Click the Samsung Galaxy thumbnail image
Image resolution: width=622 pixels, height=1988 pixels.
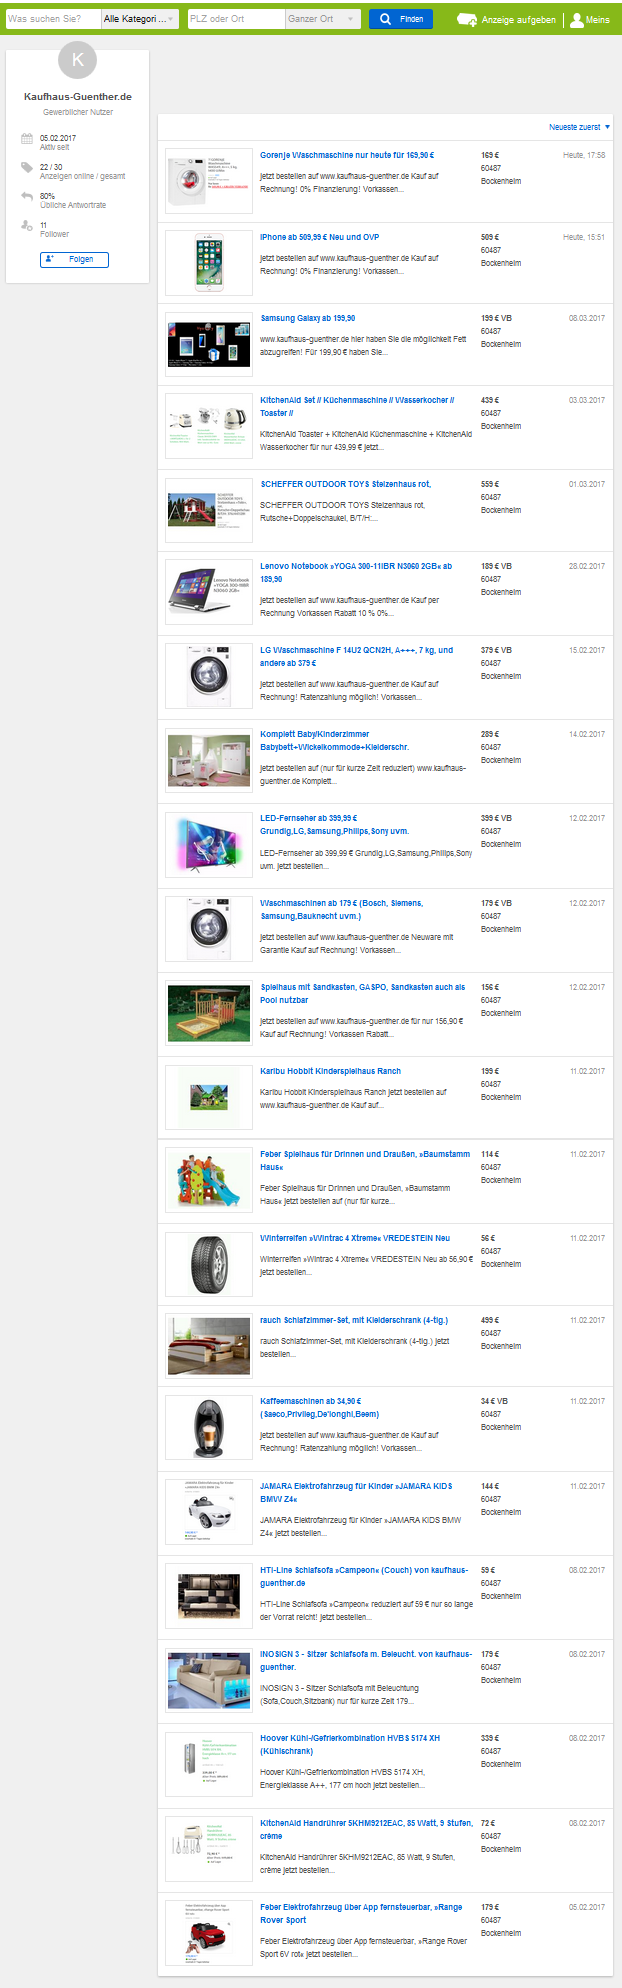pyautogui.click(x=209, y=345)
